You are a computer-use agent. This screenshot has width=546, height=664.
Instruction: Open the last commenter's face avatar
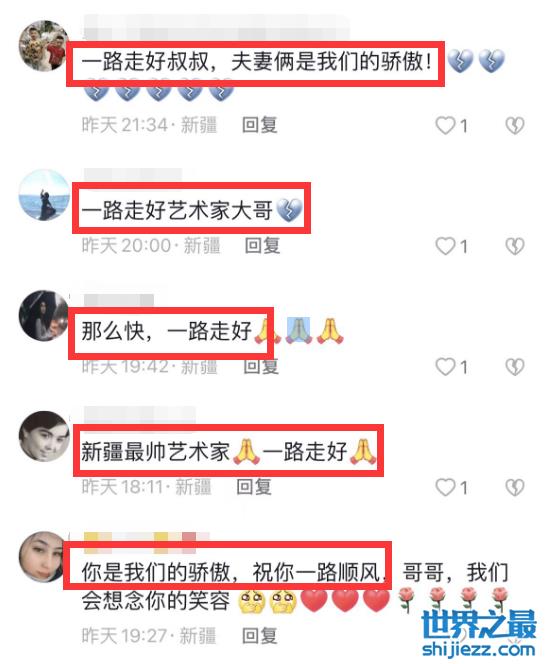click(x=42, y=557)
